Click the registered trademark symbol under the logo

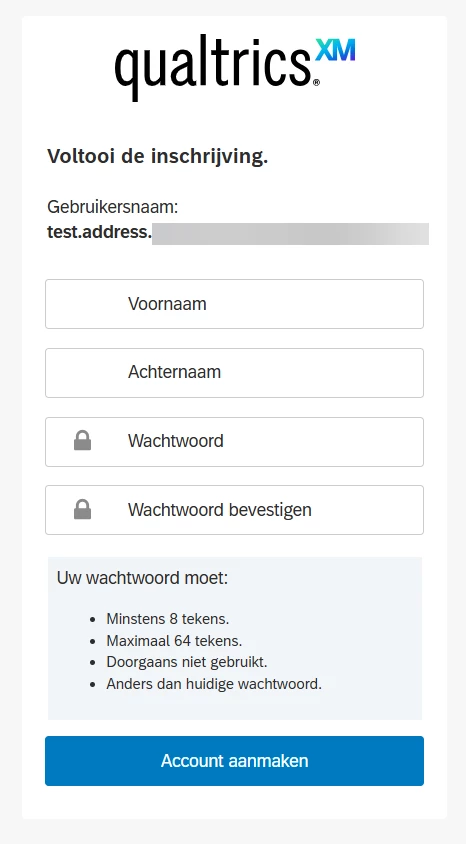point(316,82)
